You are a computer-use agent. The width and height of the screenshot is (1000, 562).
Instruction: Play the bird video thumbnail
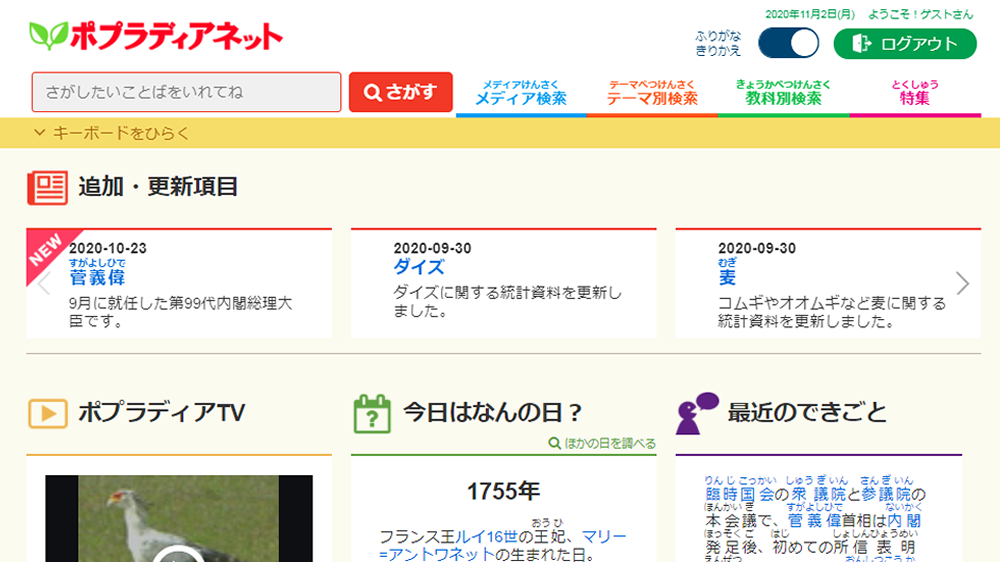coord(179,518)
